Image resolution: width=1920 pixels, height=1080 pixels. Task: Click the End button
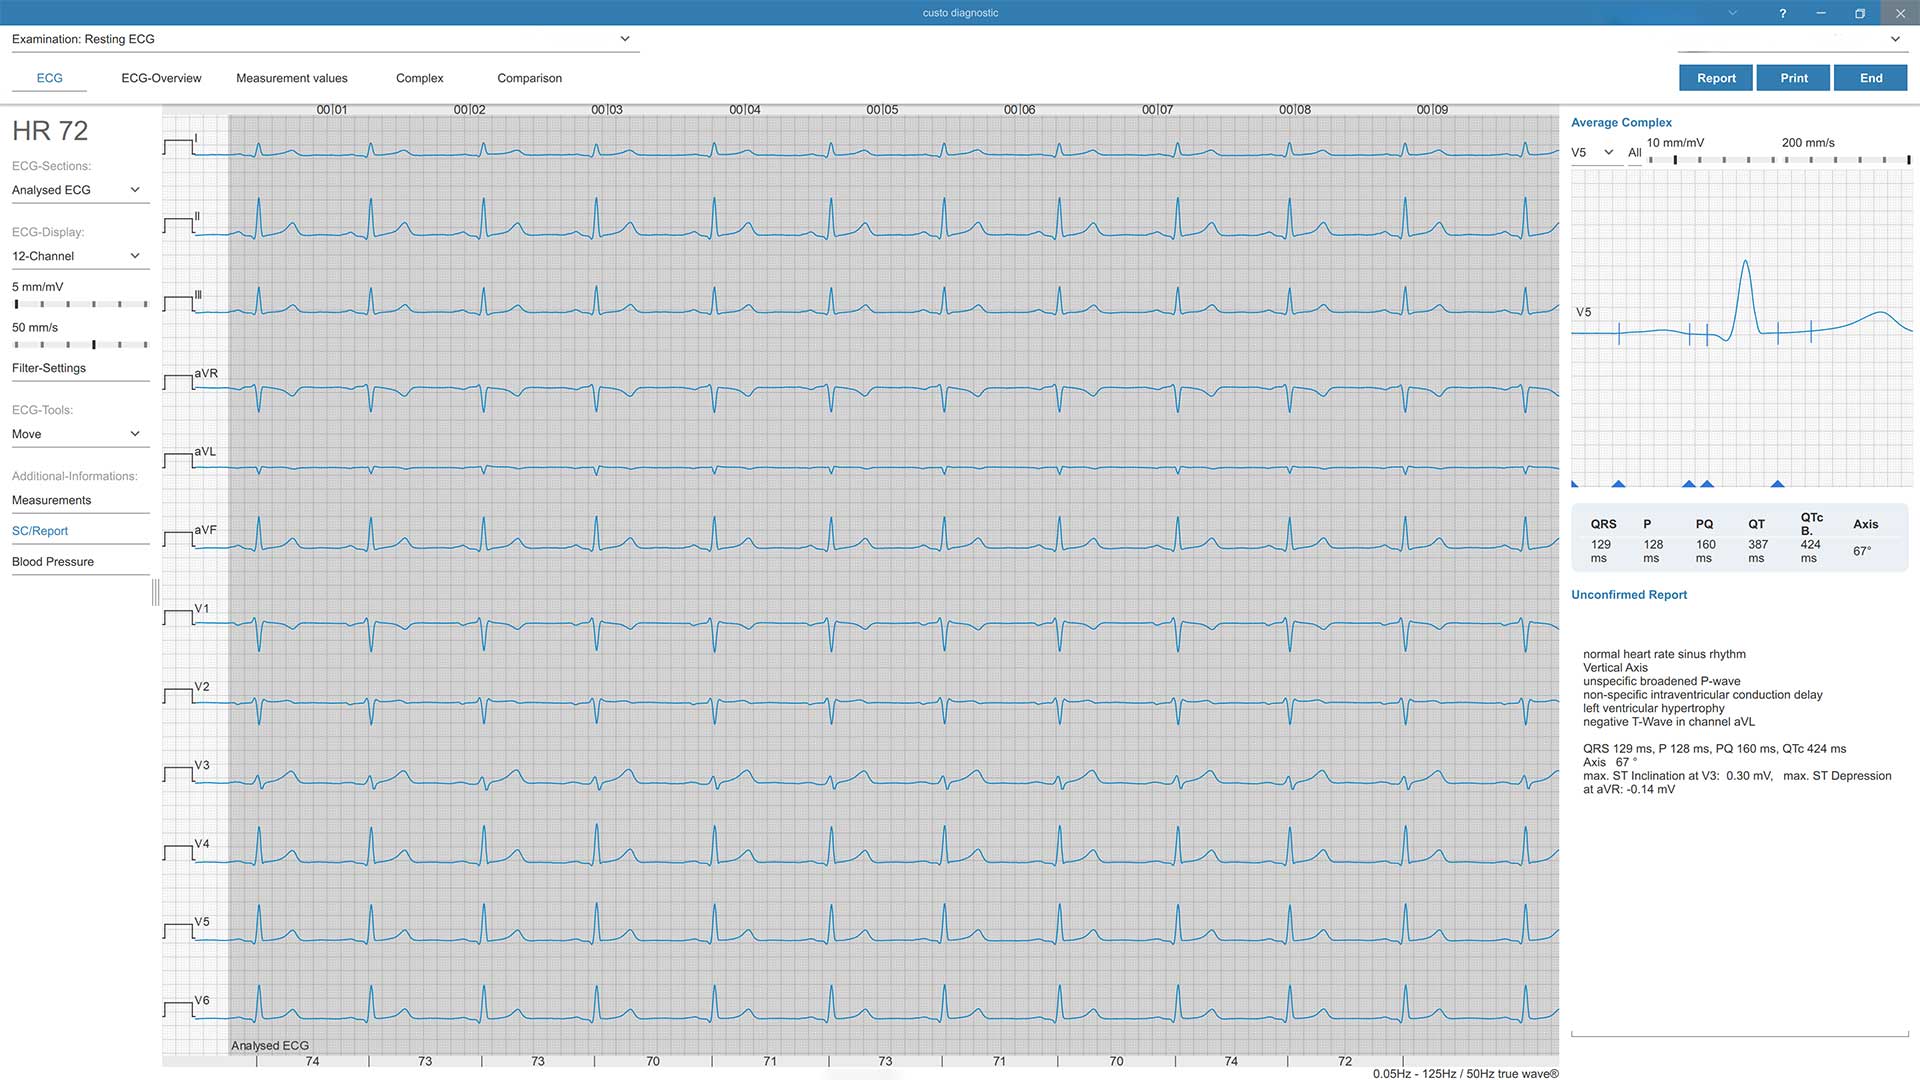click(1871, 78)
